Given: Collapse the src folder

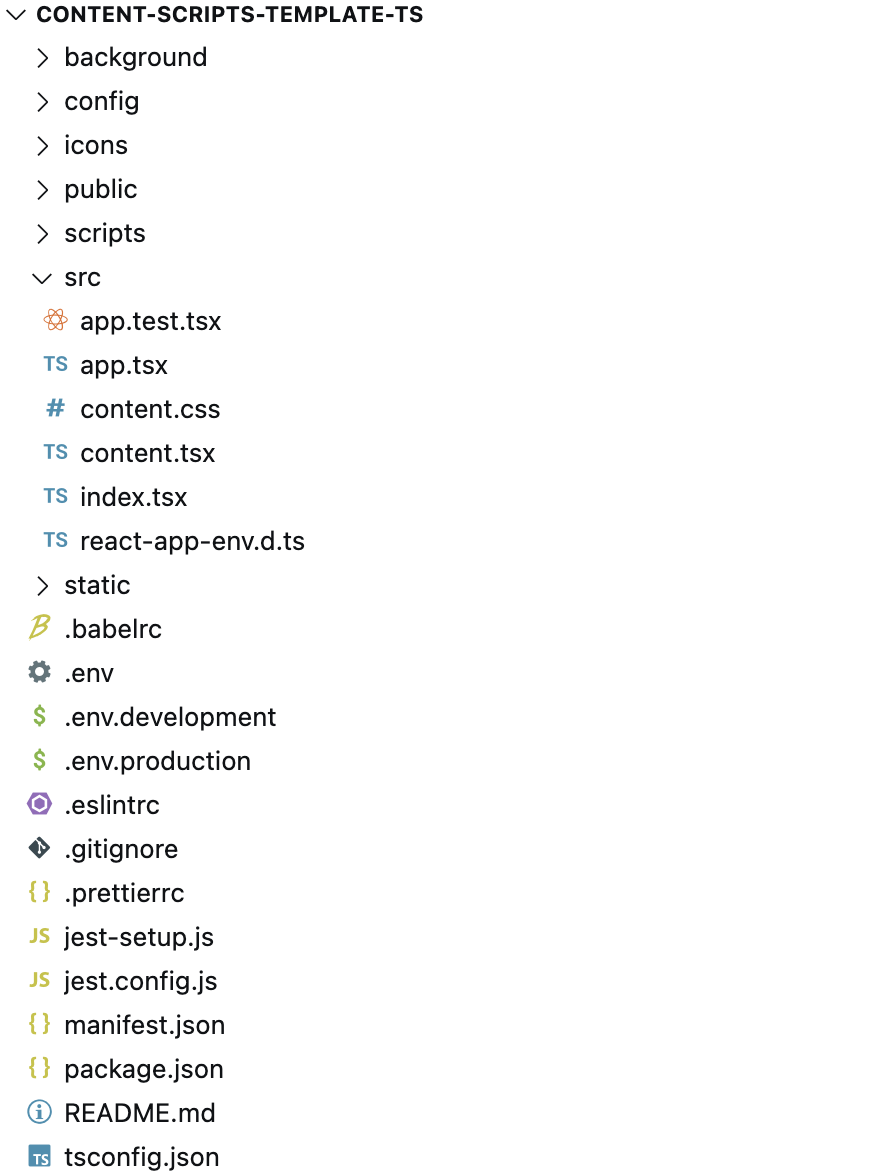Looking at the screenshot, I should coord(41,277).
